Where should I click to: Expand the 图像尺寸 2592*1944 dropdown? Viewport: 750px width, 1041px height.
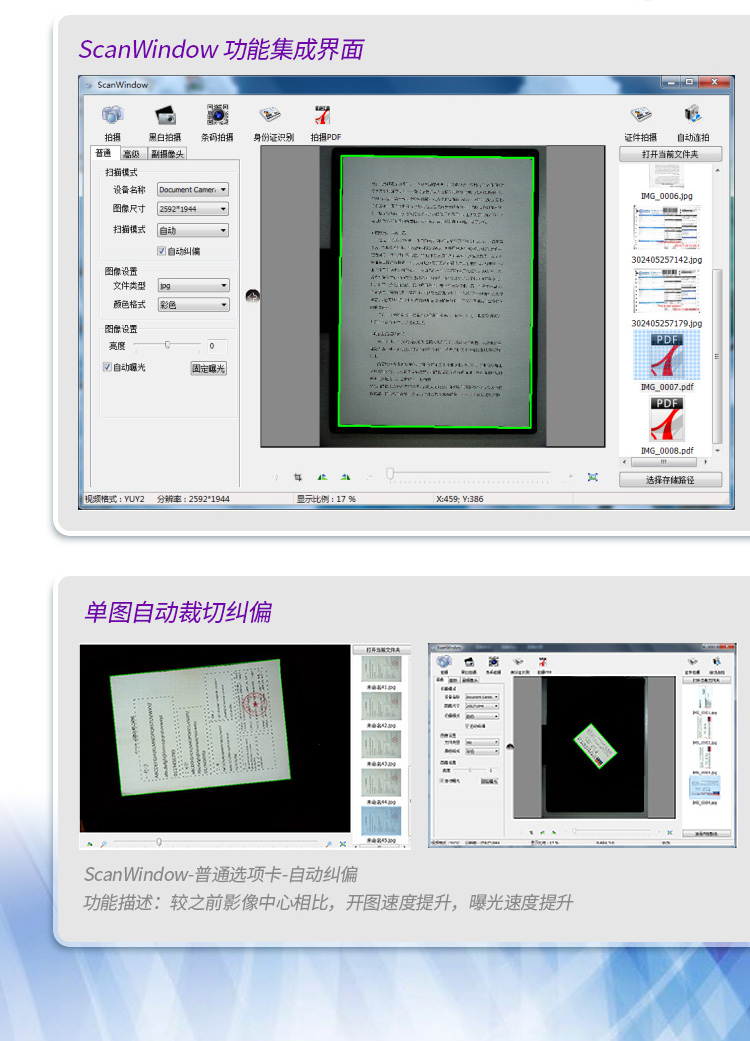[193, 209]
